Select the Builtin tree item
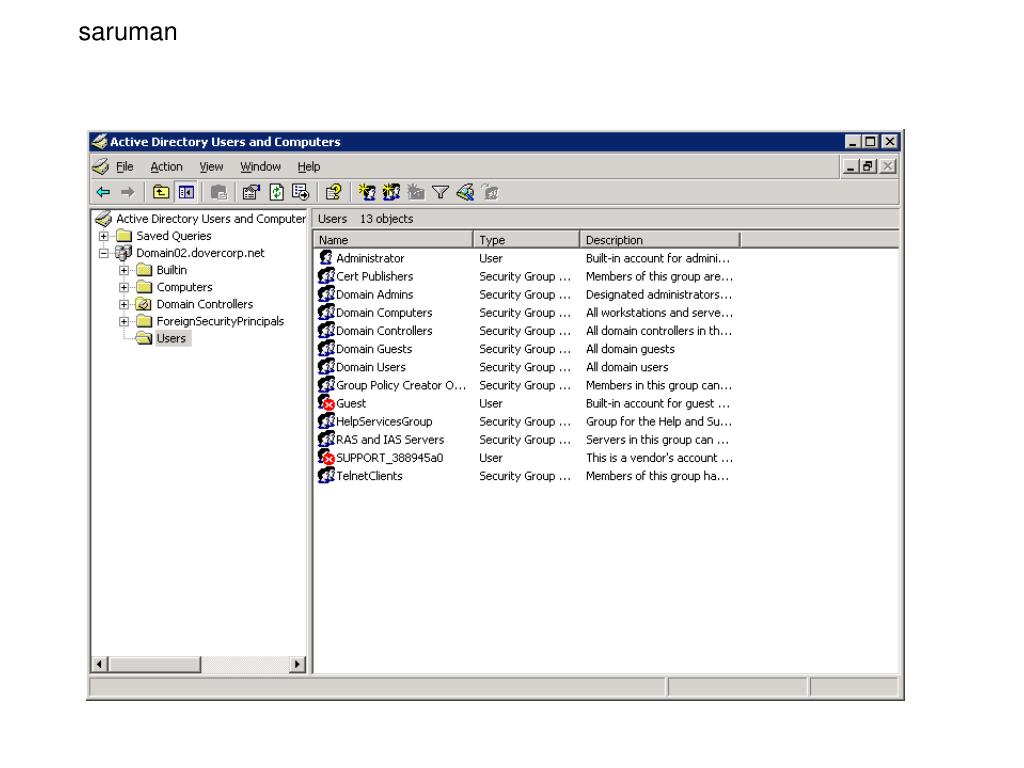1024x768 pixels. 172,270
